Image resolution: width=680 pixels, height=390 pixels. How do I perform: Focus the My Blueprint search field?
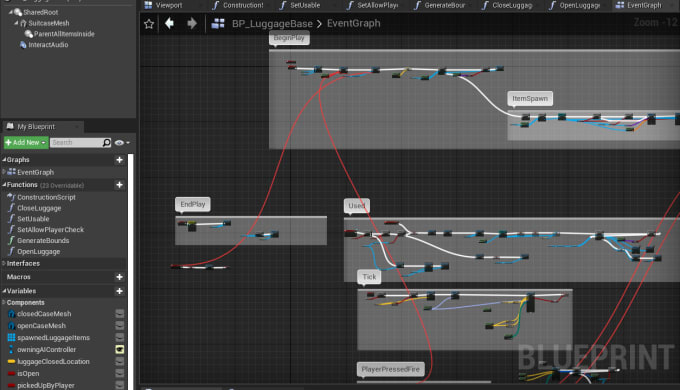[x=76, y=143]
